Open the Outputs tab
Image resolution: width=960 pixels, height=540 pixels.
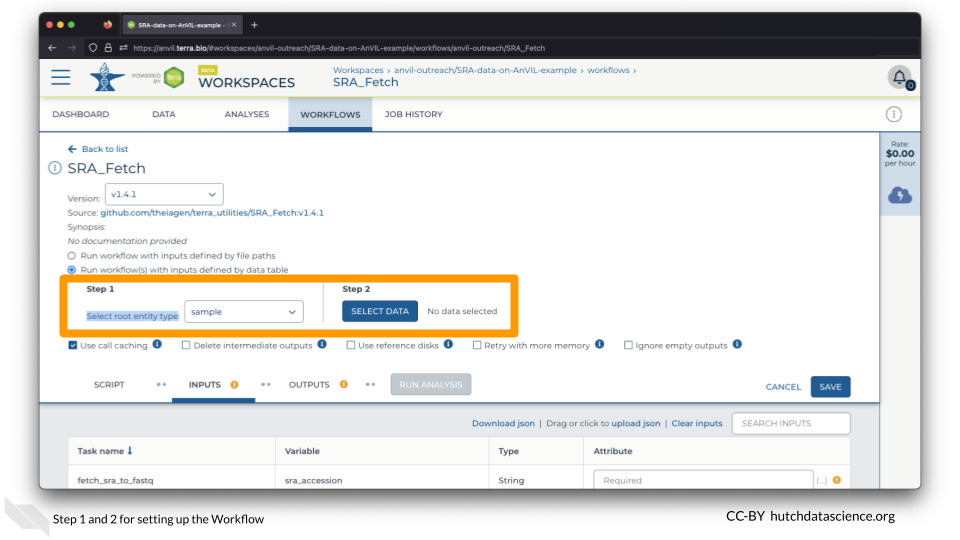pos(309,385)
